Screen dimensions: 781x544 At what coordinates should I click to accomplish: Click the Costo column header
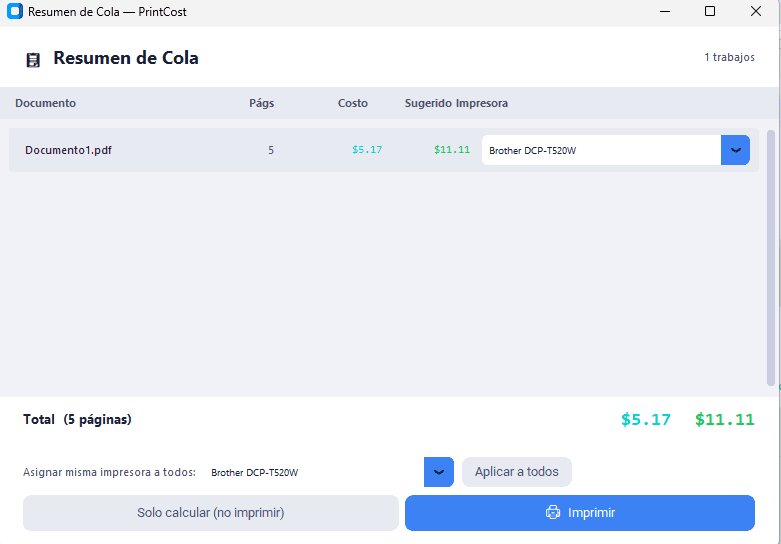(353, 103)
